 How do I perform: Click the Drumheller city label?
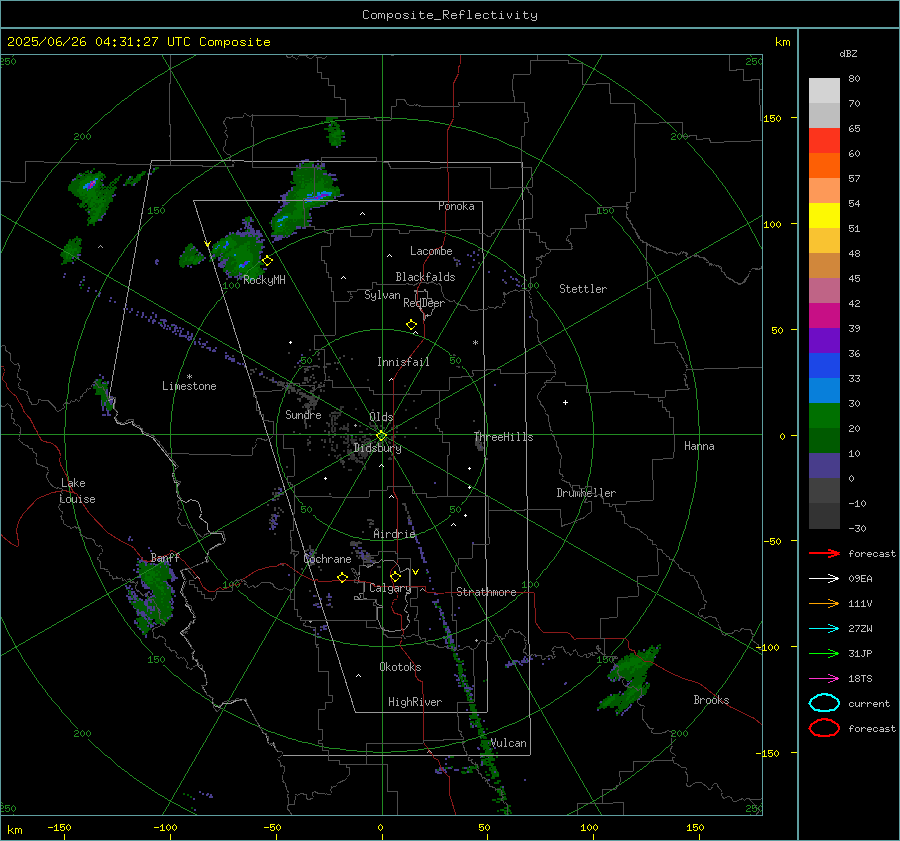click(586, 493)
